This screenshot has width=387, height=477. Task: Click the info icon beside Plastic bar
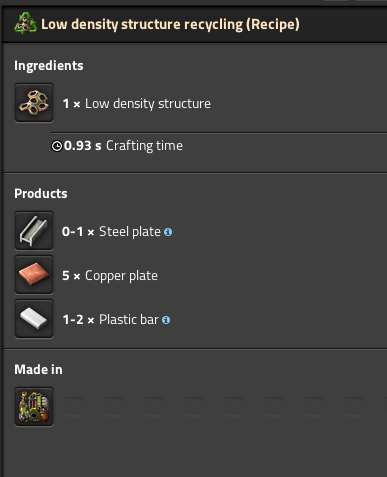[166, 320]
